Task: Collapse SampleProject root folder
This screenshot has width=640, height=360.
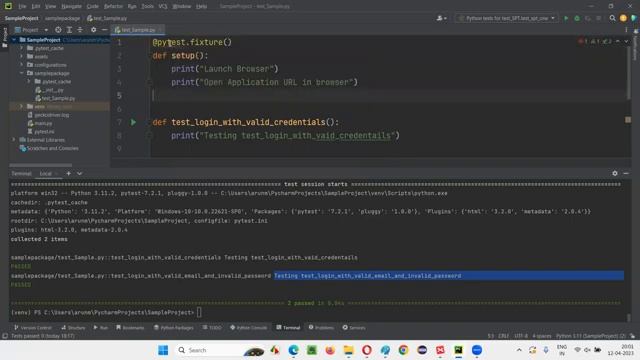Action: 14,40
